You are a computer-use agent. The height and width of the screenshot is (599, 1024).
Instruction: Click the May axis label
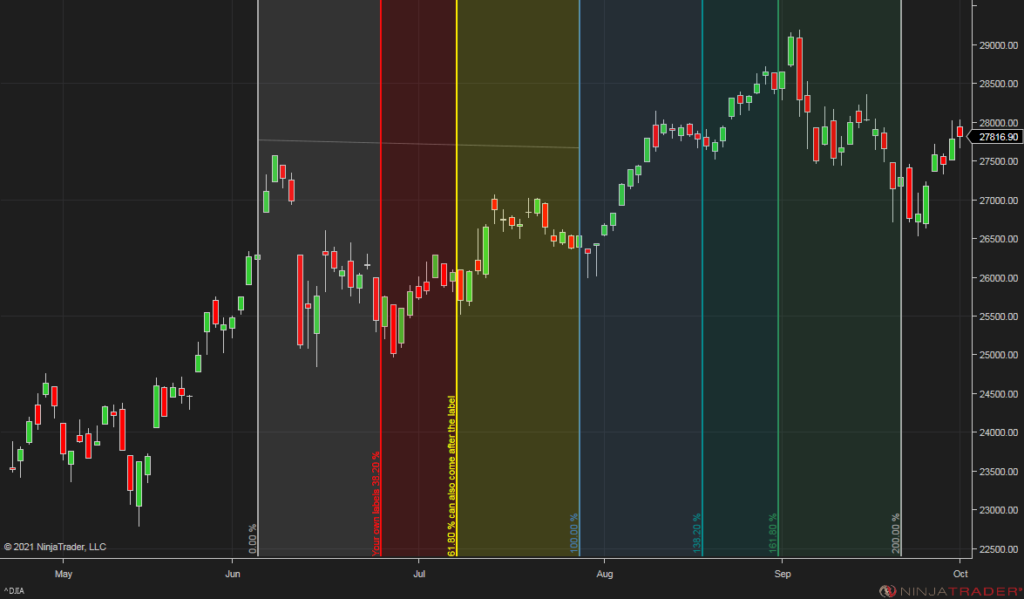pyautogui.click(x=63, y=575)
